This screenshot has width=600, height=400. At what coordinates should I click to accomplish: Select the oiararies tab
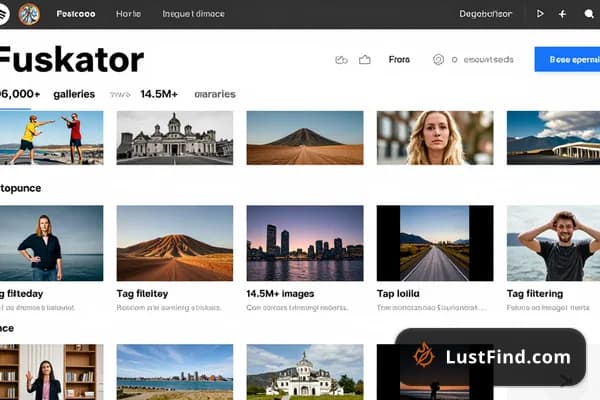[215, 94]
